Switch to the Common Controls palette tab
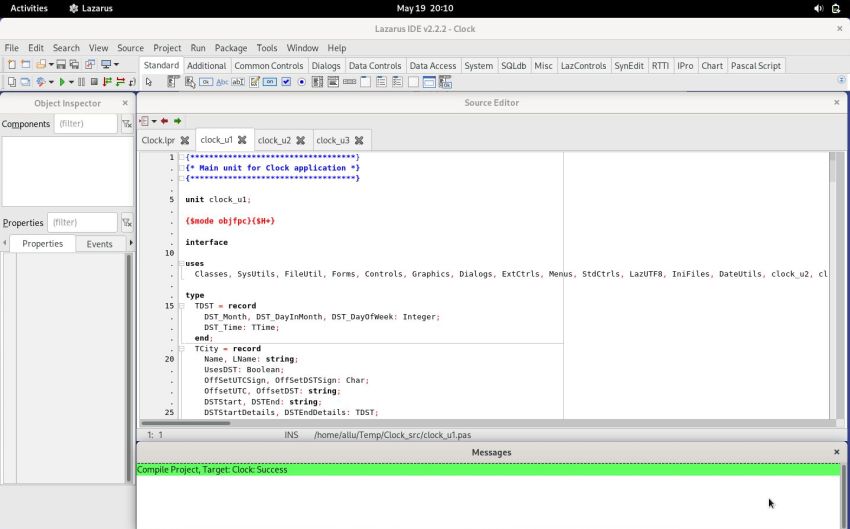850x529 pixels. 268,66
